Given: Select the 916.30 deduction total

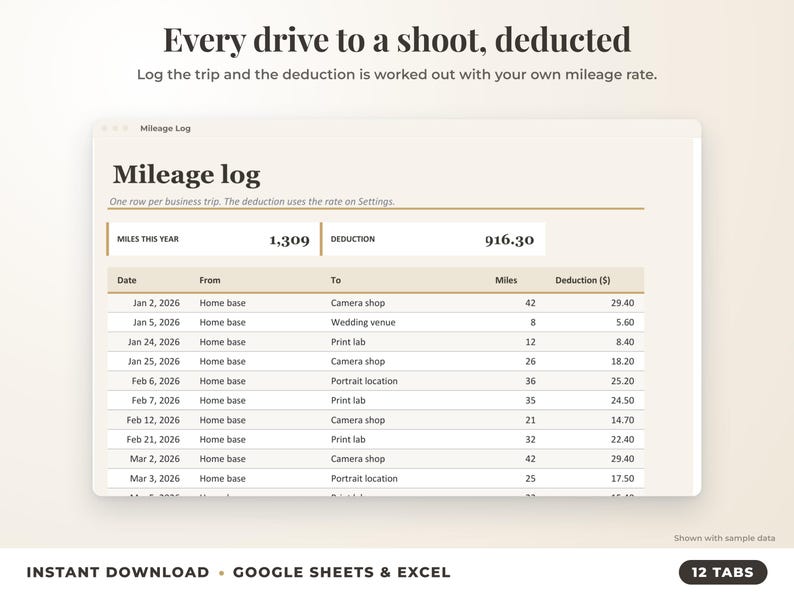Looking at the screenshot, I should (x=509, y=240).
